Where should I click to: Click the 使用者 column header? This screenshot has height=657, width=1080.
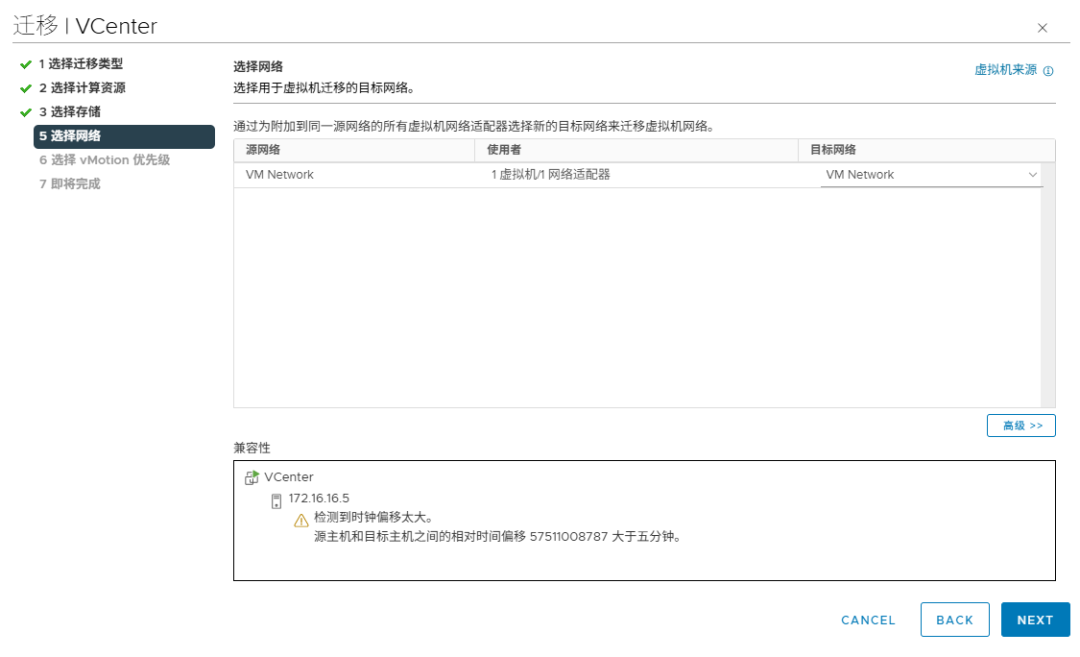(x=636, y=150)
